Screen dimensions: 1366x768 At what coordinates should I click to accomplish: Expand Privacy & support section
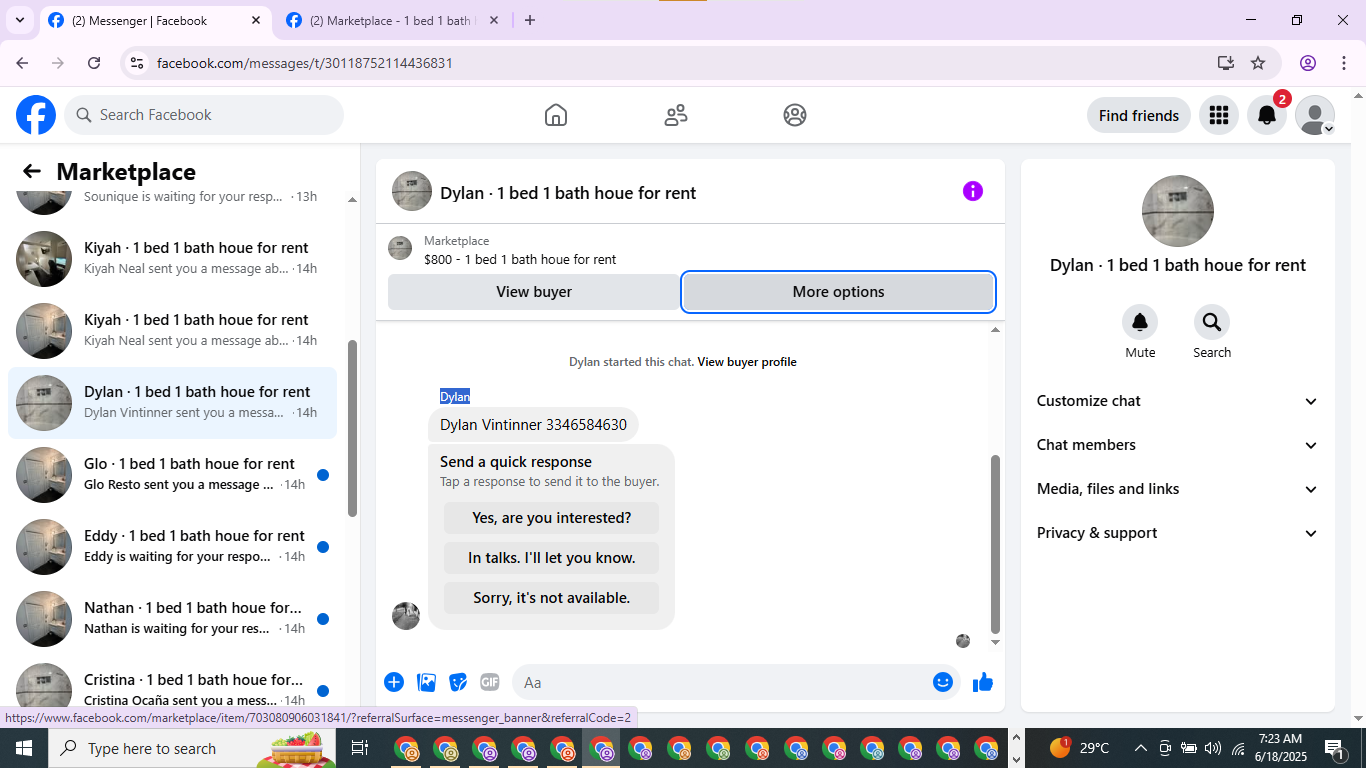1178,533
